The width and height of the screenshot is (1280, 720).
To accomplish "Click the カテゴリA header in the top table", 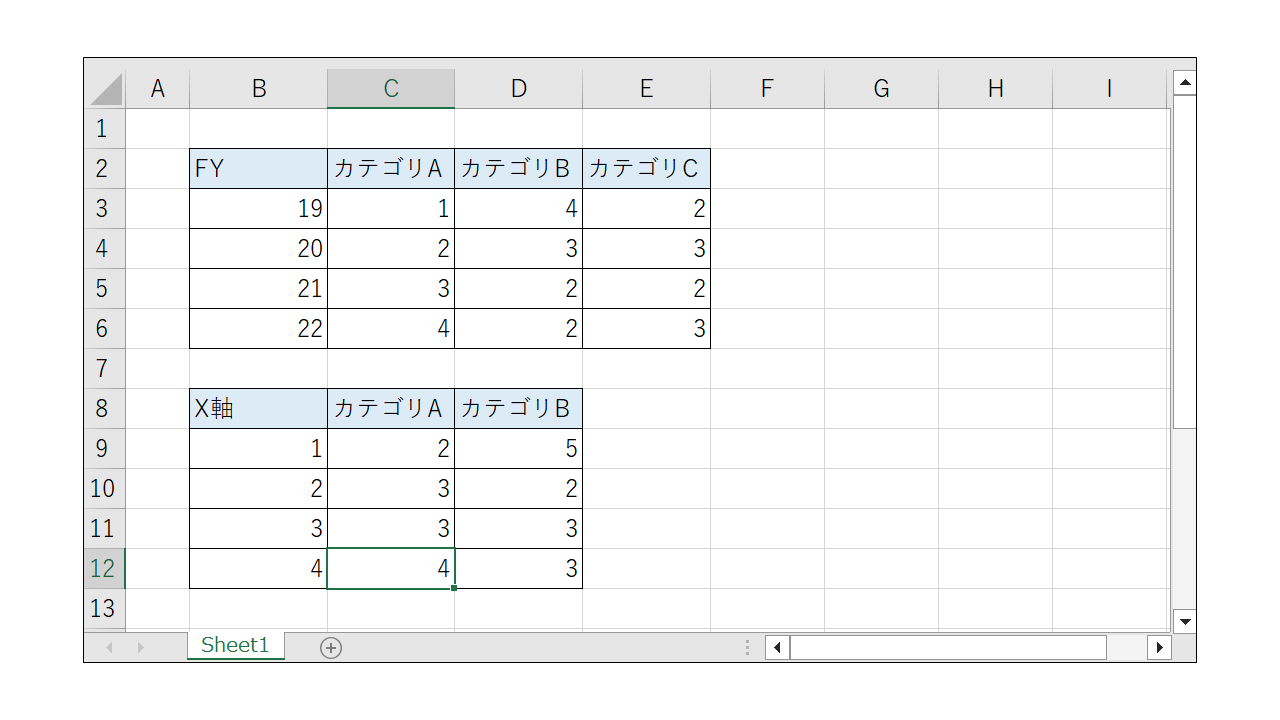I will [x=390, y=168].
